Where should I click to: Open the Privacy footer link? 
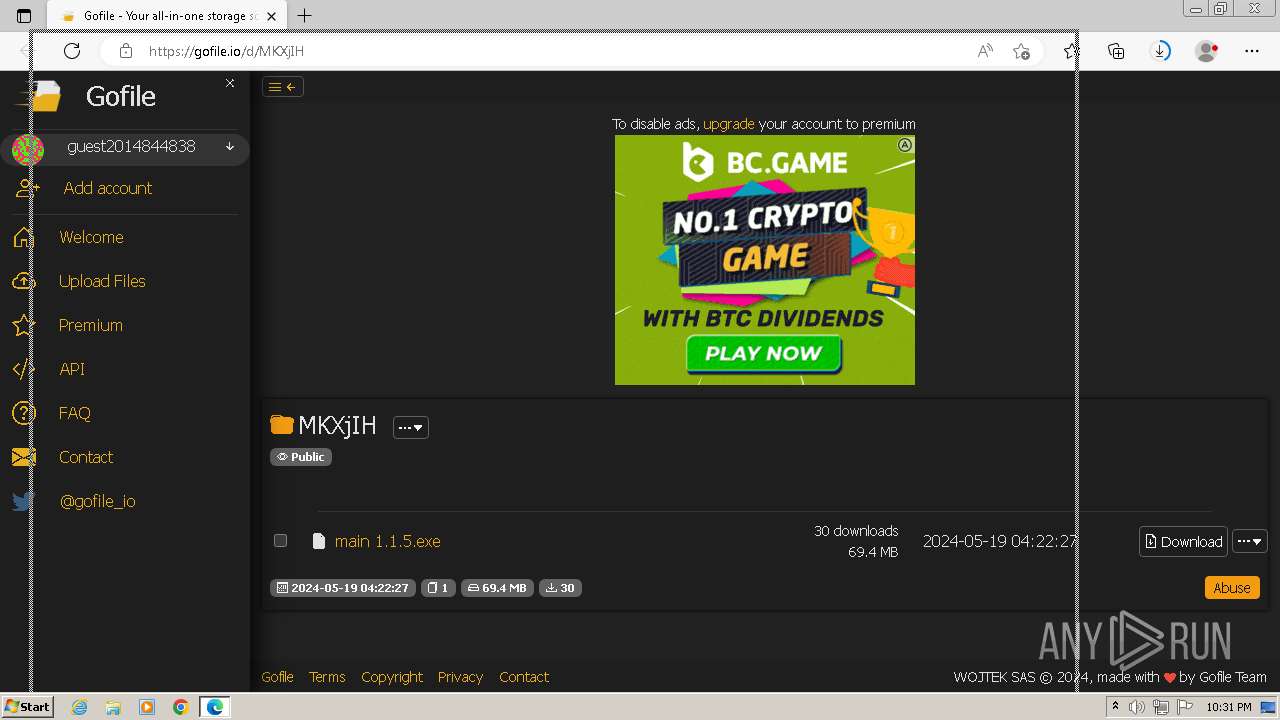pos(460,677)
